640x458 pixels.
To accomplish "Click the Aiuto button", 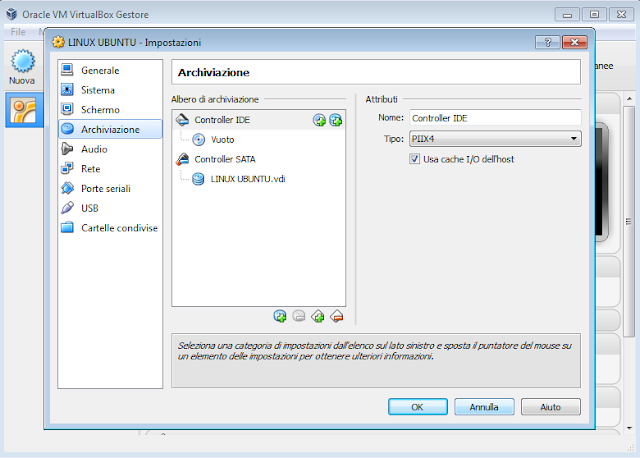I will (x=551, y=407).
